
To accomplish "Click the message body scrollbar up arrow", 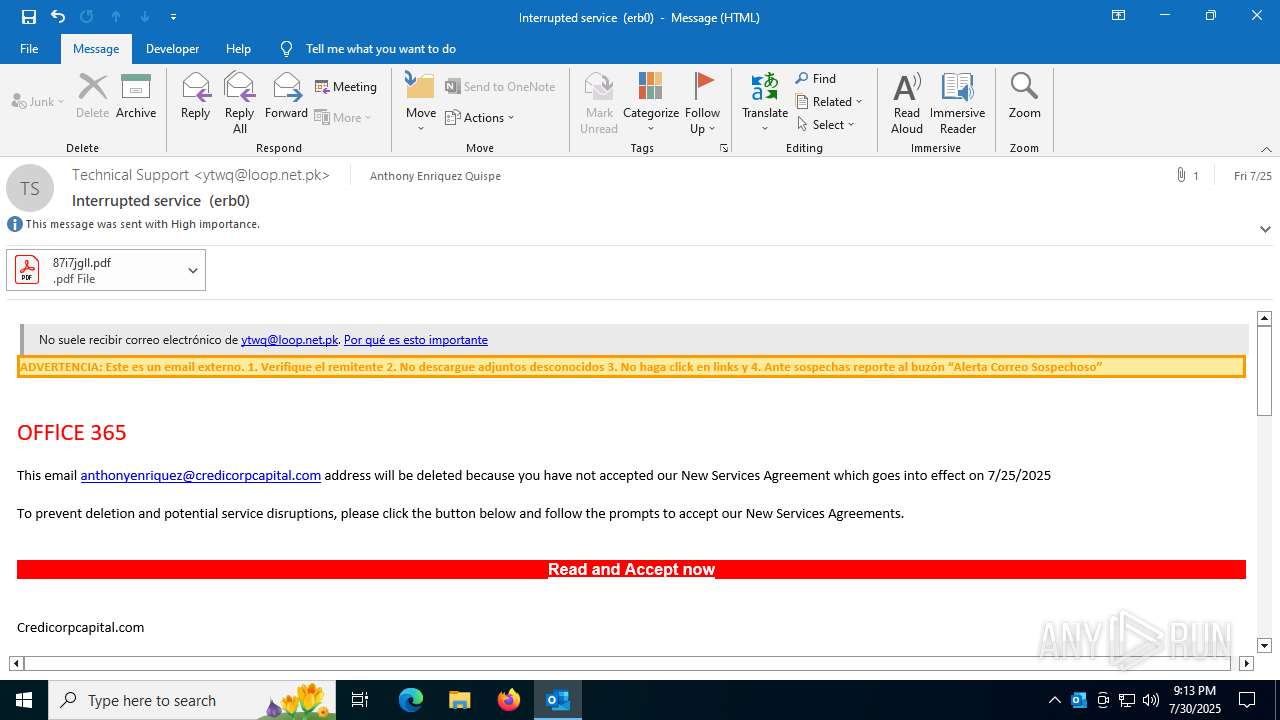I will 1264,318.
